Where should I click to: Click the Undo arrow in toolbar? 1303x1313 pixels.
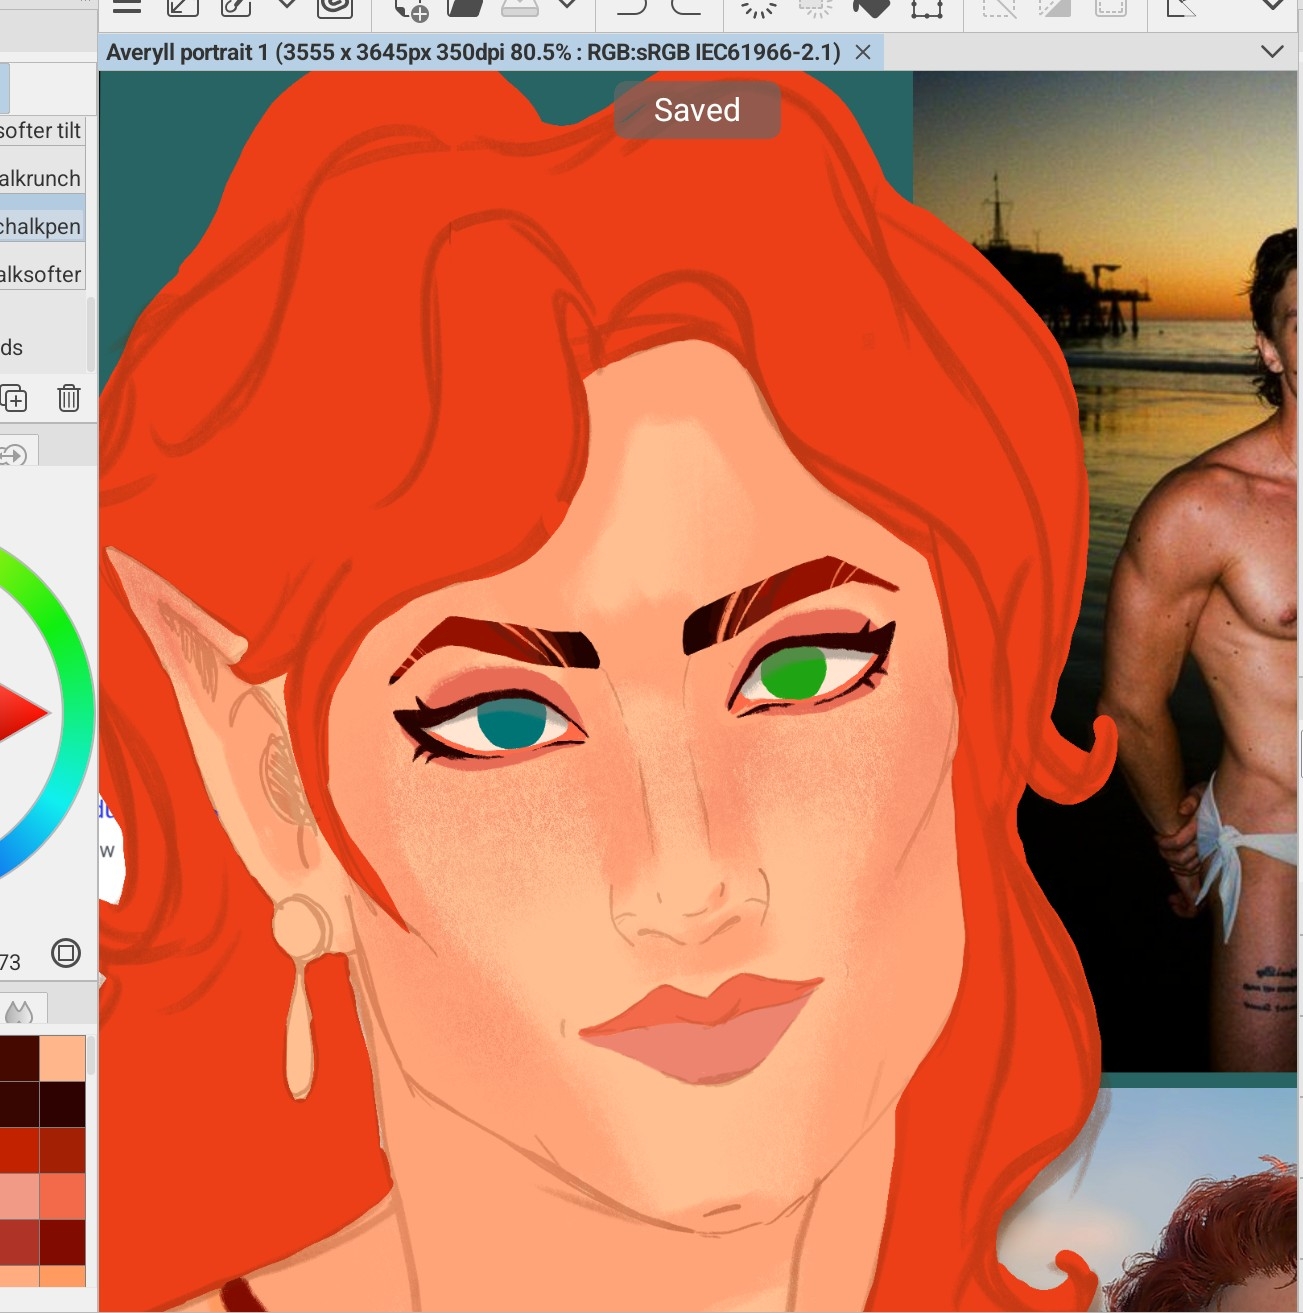[632, 8]
